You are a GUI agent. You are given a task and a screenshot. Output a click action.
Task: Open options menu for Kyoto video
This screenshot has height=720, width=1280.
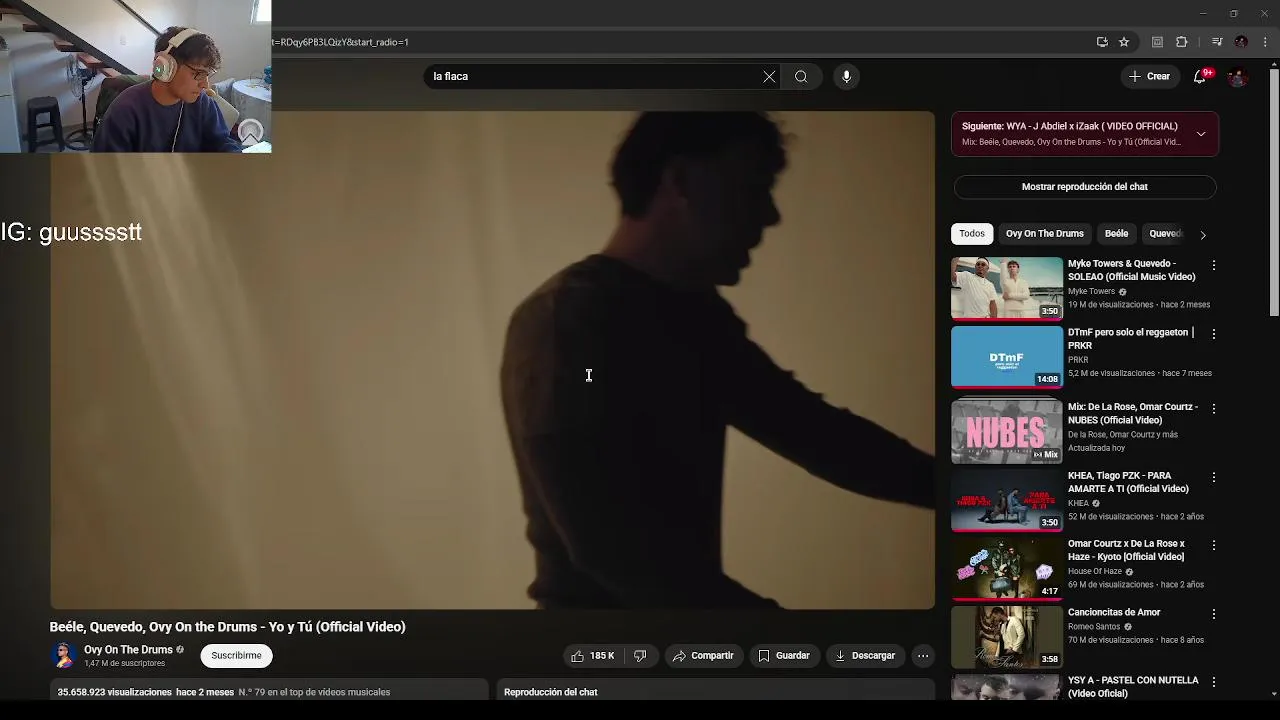tap(1214, 546)
